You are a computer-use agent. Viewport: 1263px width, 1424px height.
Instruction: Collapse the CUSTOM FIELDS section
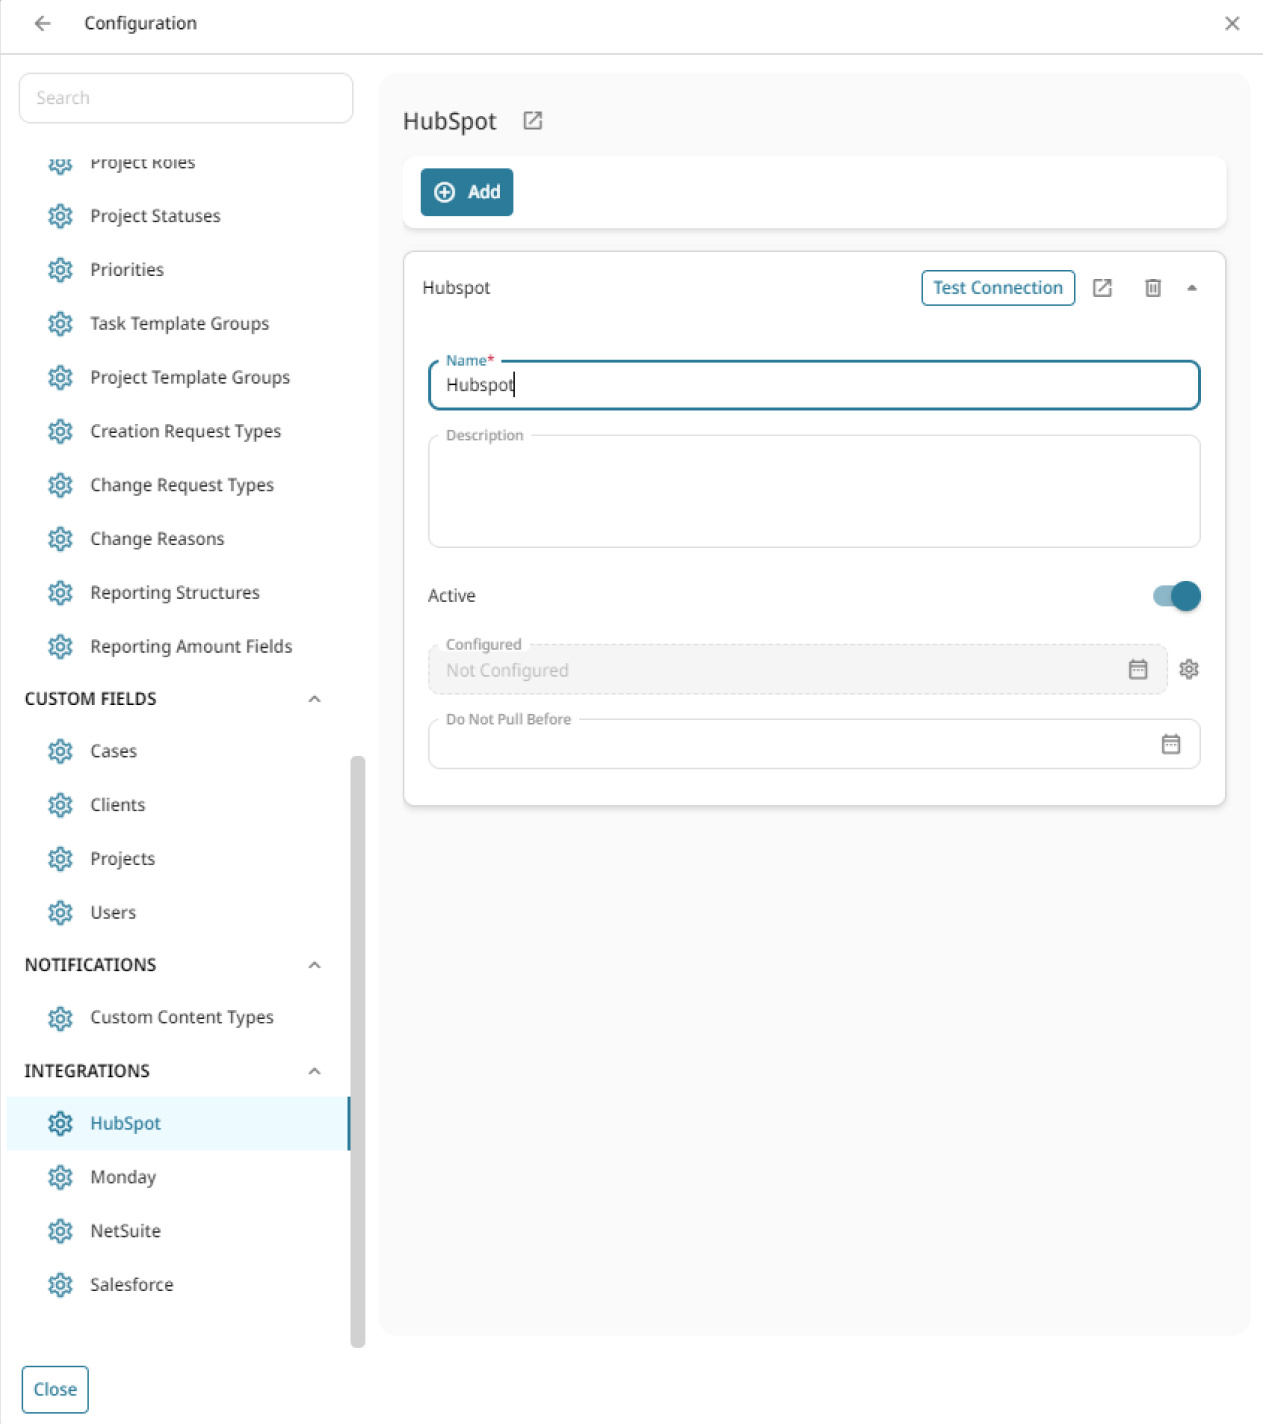click(x=315, y=699)
